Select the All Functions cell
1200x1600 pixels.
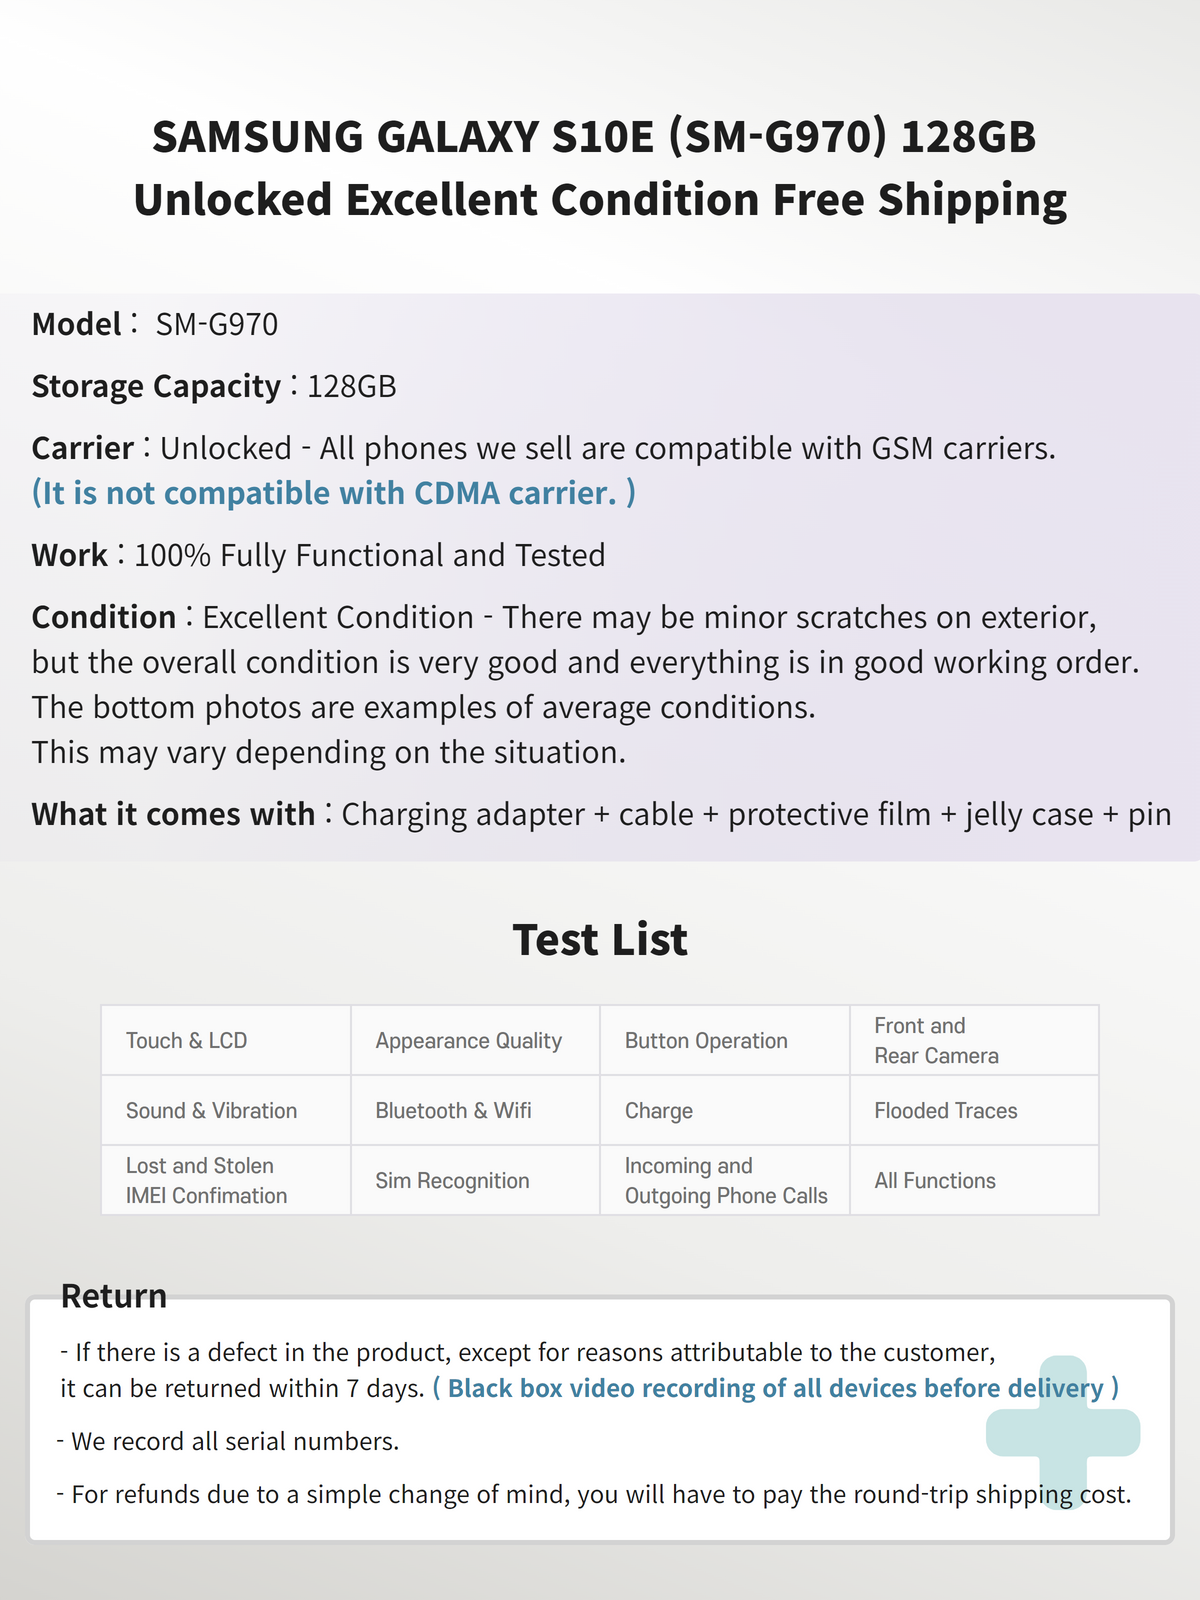(974, 1180)
